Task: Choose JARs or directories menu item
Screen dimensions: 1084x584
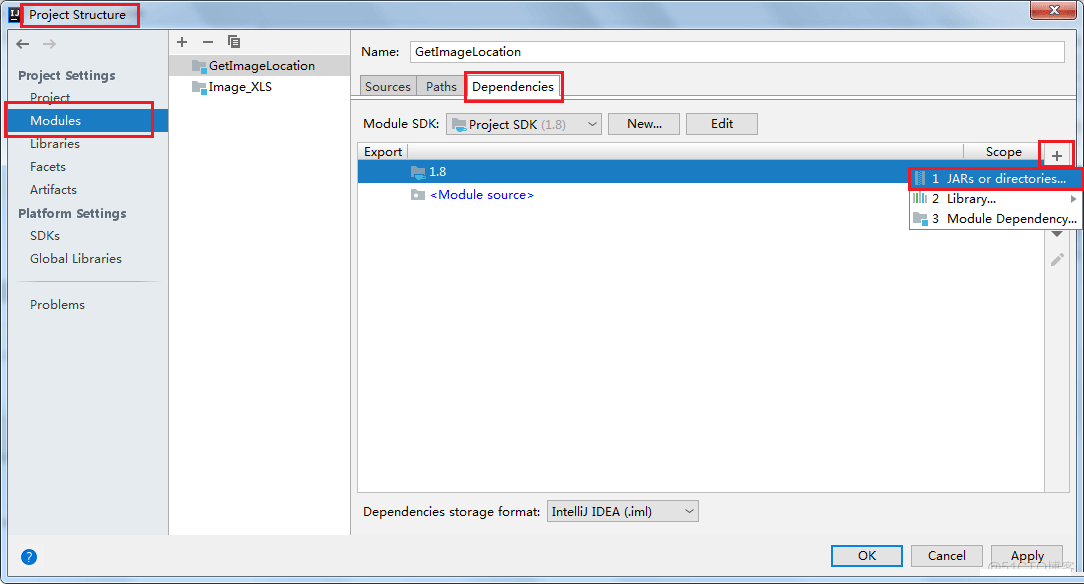Action: coord(996,178)
